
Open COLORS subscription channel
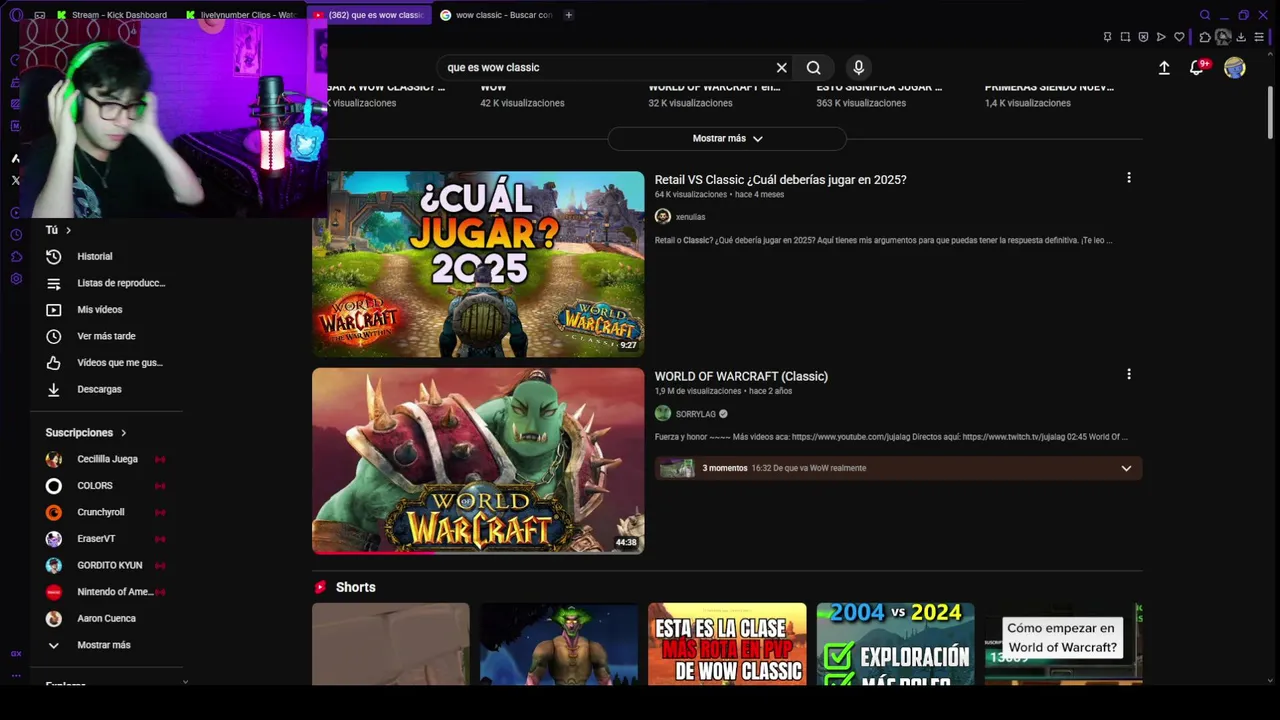click(x=95, y=486)
